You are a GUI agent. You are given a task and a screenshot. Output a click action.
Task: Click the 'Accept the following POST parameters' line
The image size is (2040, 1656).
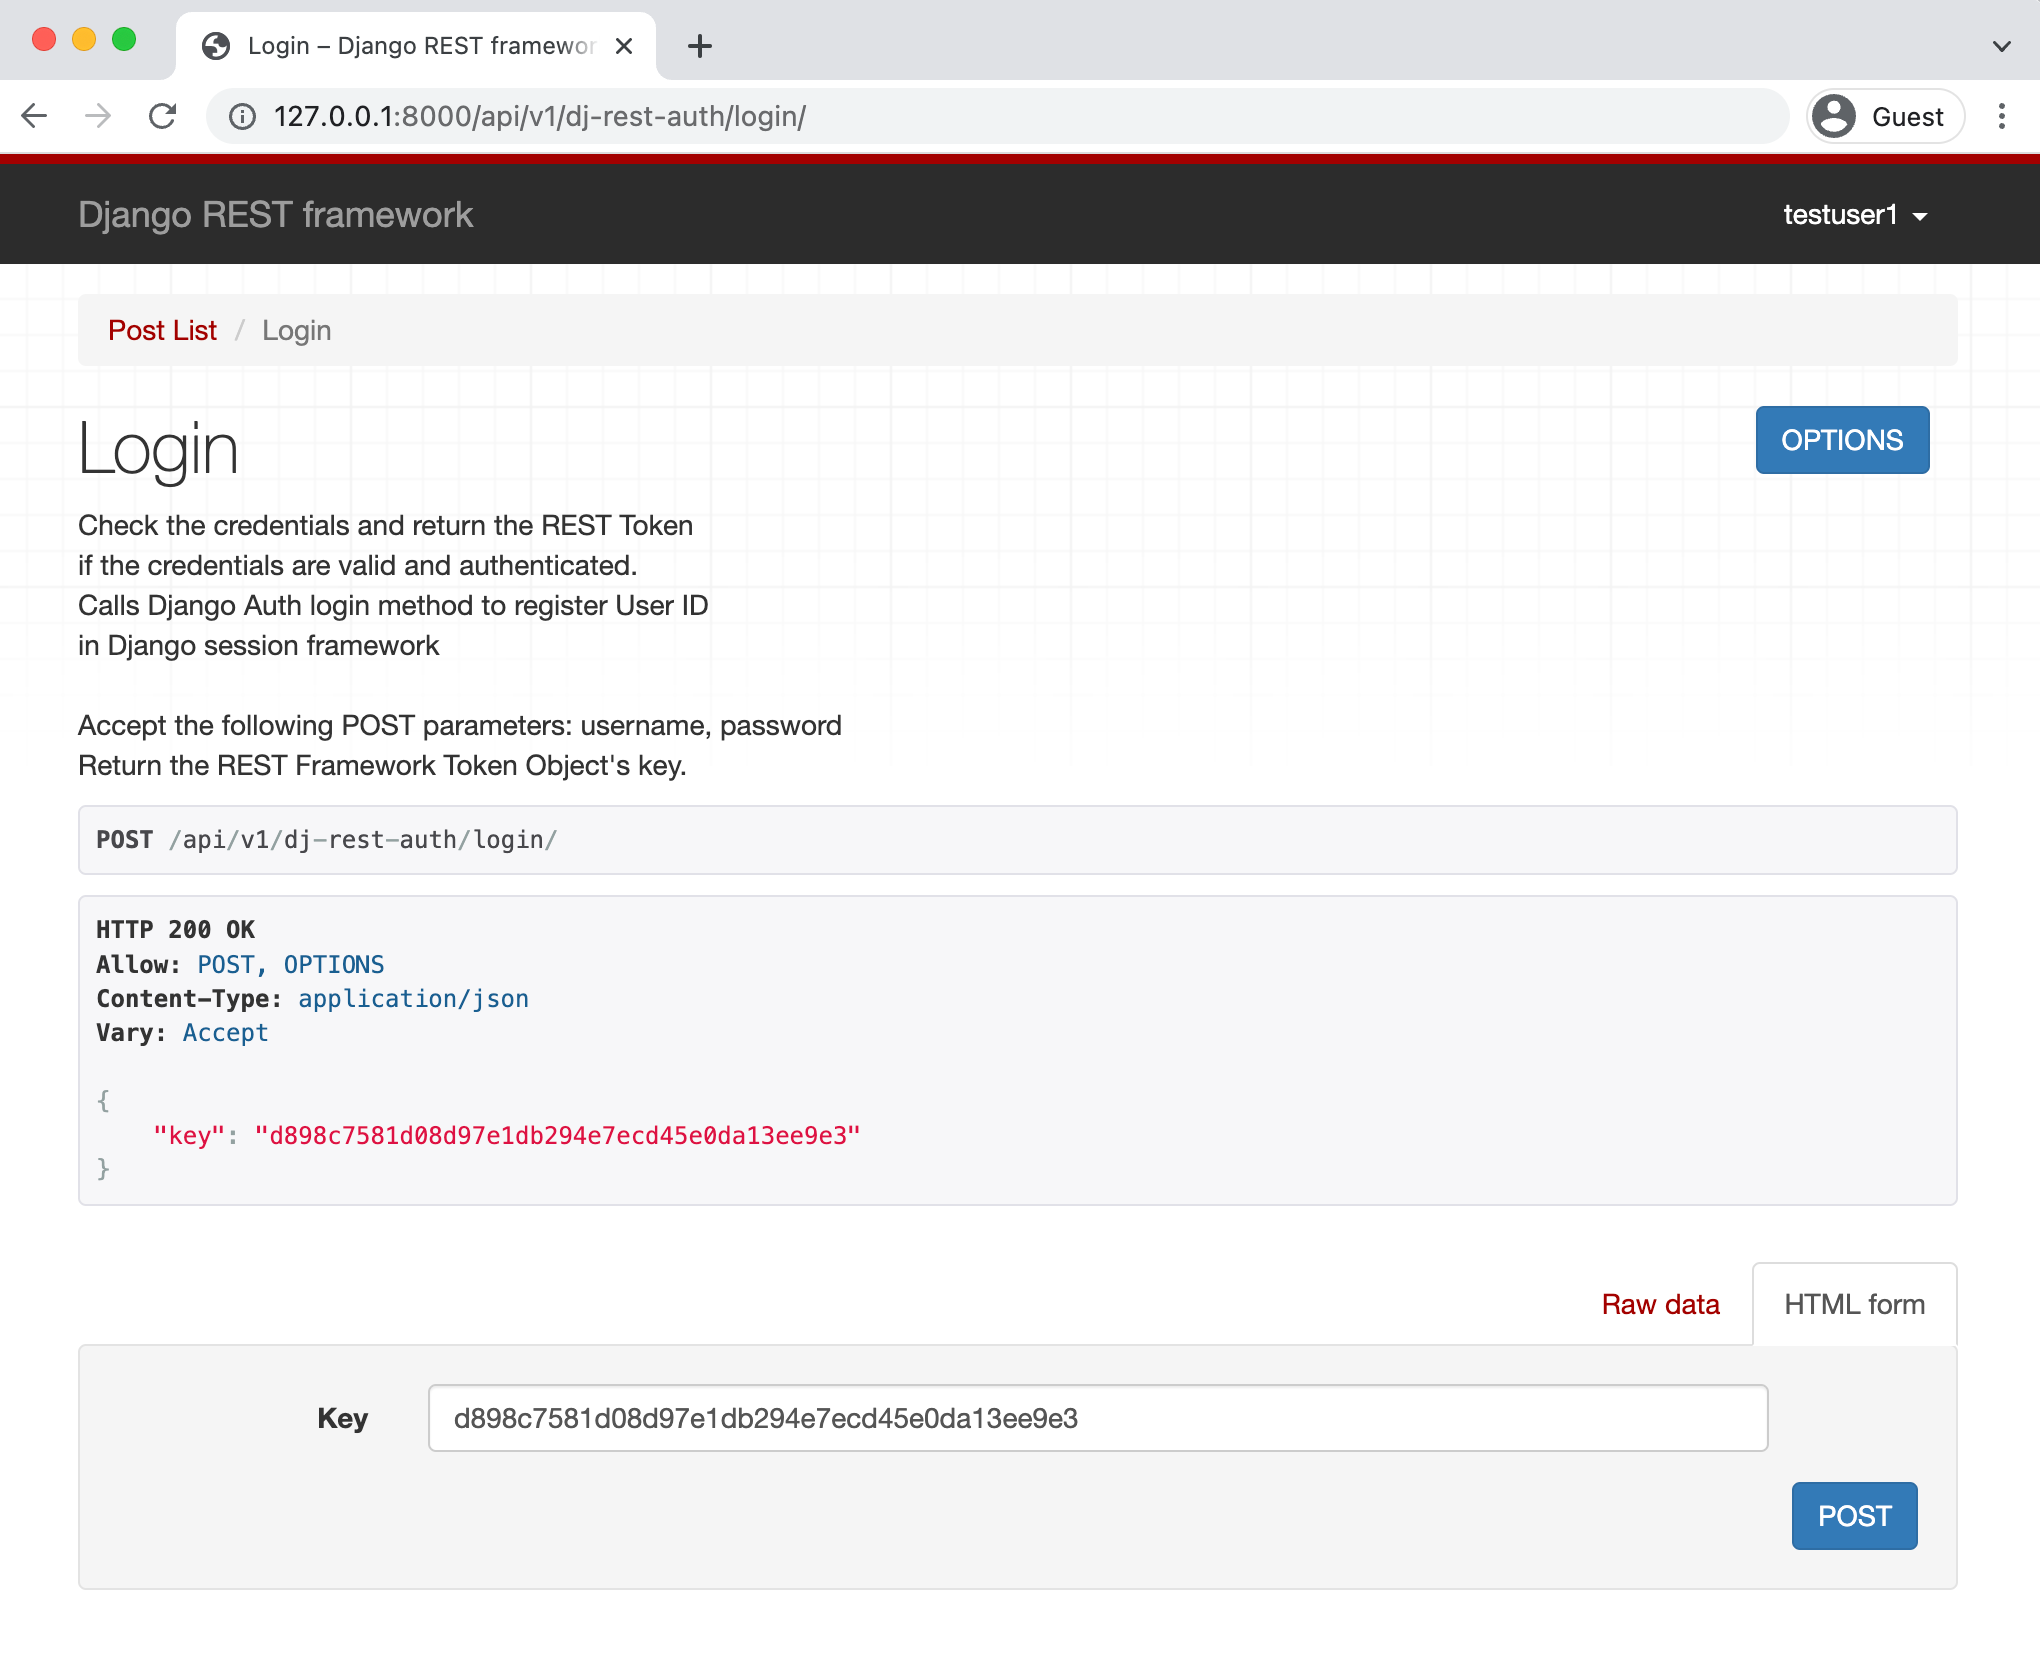pos(460,726)
